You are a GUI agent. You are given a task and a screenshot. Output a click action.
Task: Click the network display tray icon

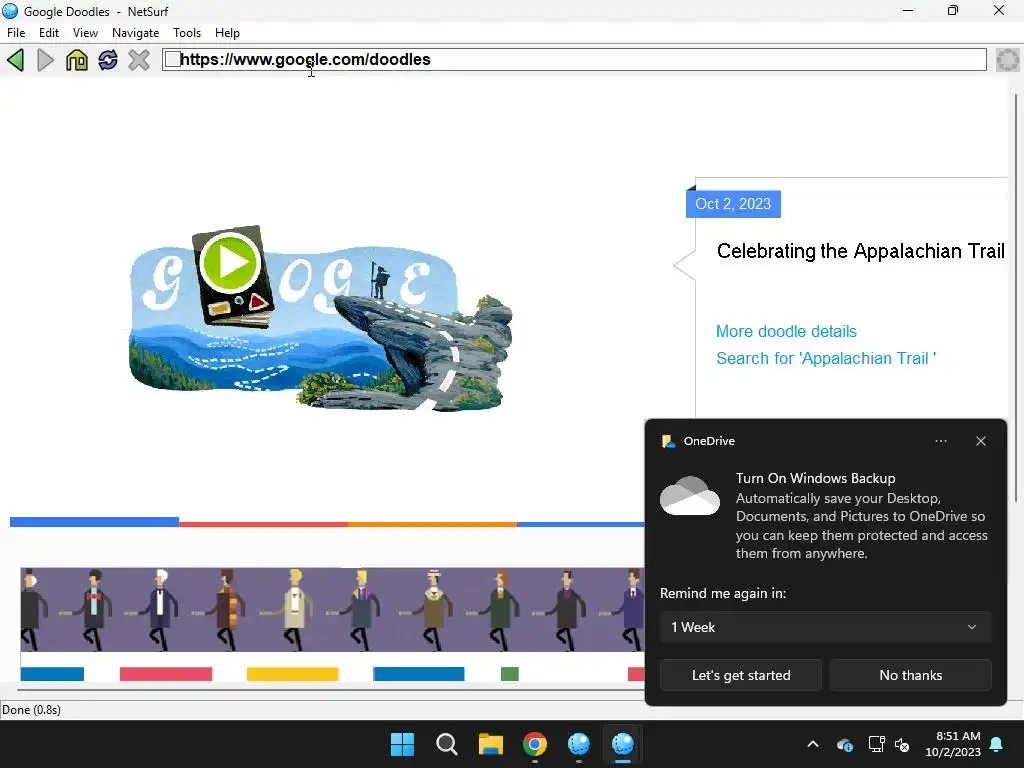(876, 744)
